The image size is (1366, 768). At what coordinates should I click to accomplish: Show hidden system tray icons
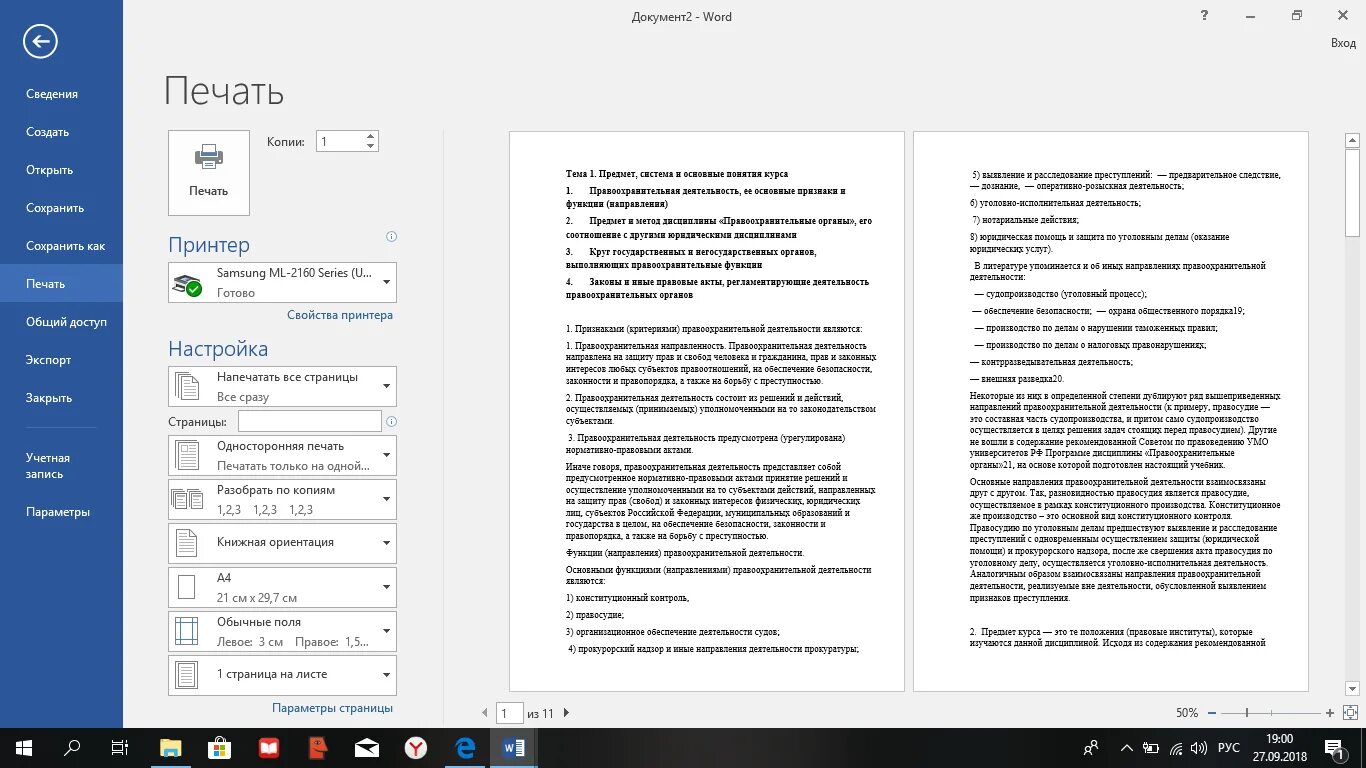1127,747
